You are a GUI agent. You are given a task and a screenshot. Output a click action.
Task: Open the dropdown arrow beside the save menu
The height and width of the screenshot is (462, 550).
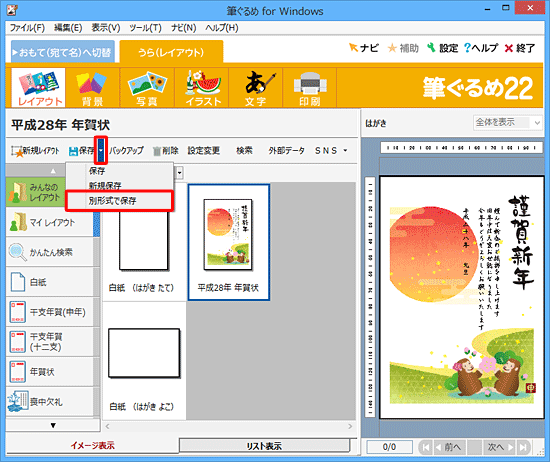(179, 173)
